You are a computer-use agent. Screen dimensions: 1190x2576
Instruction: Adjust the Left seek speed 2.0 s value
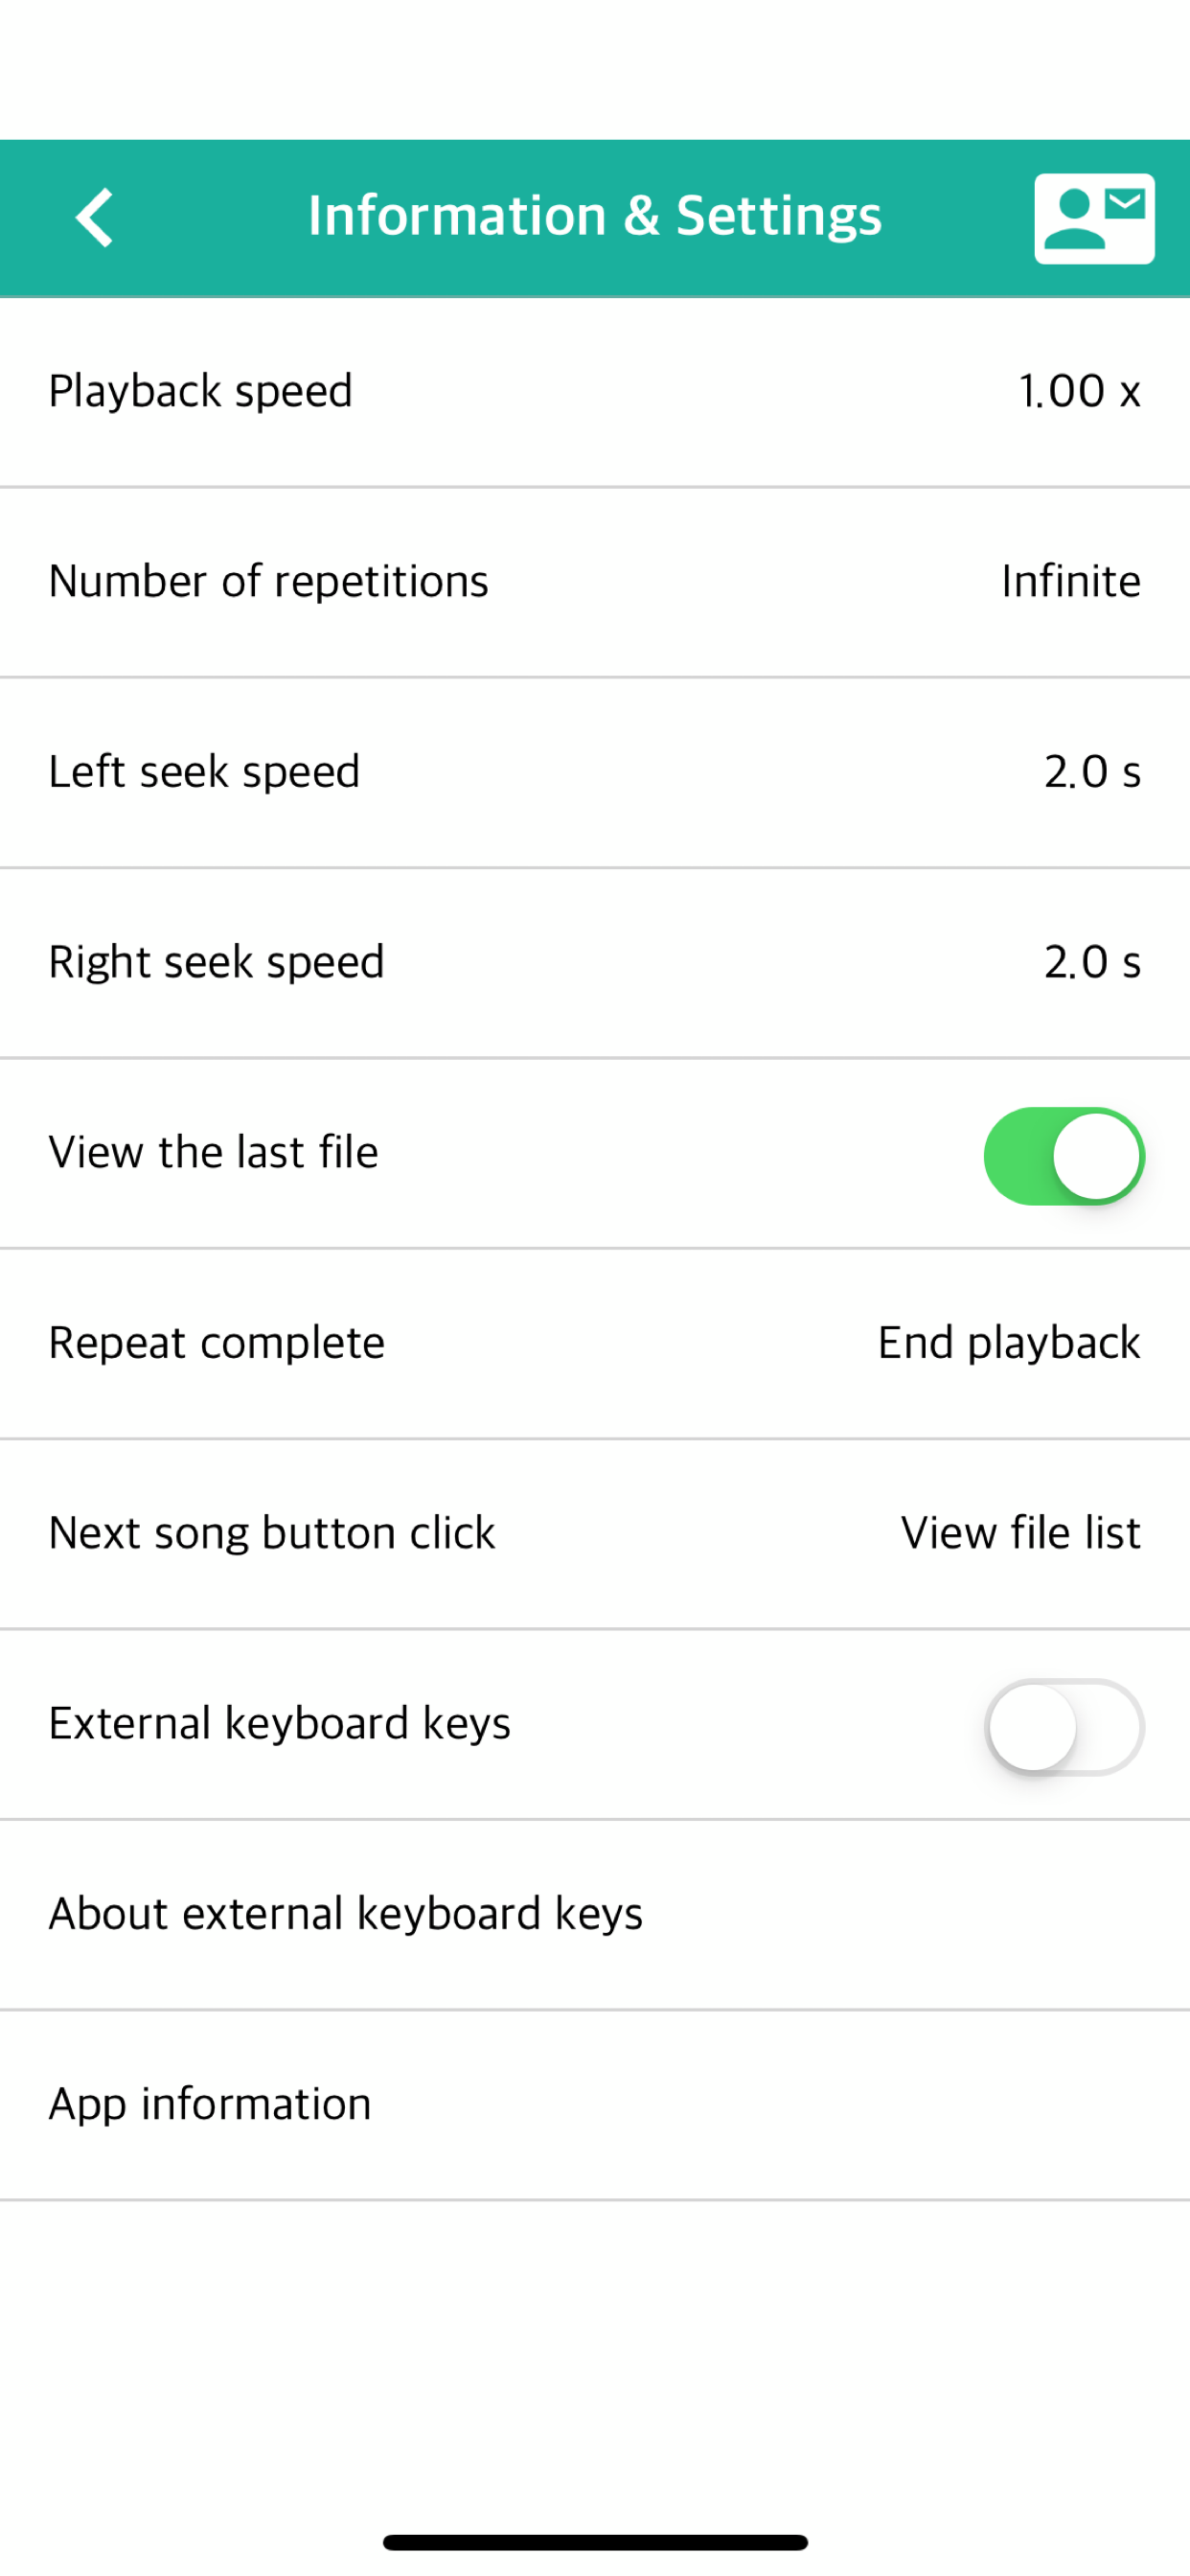coord(1092,772)
